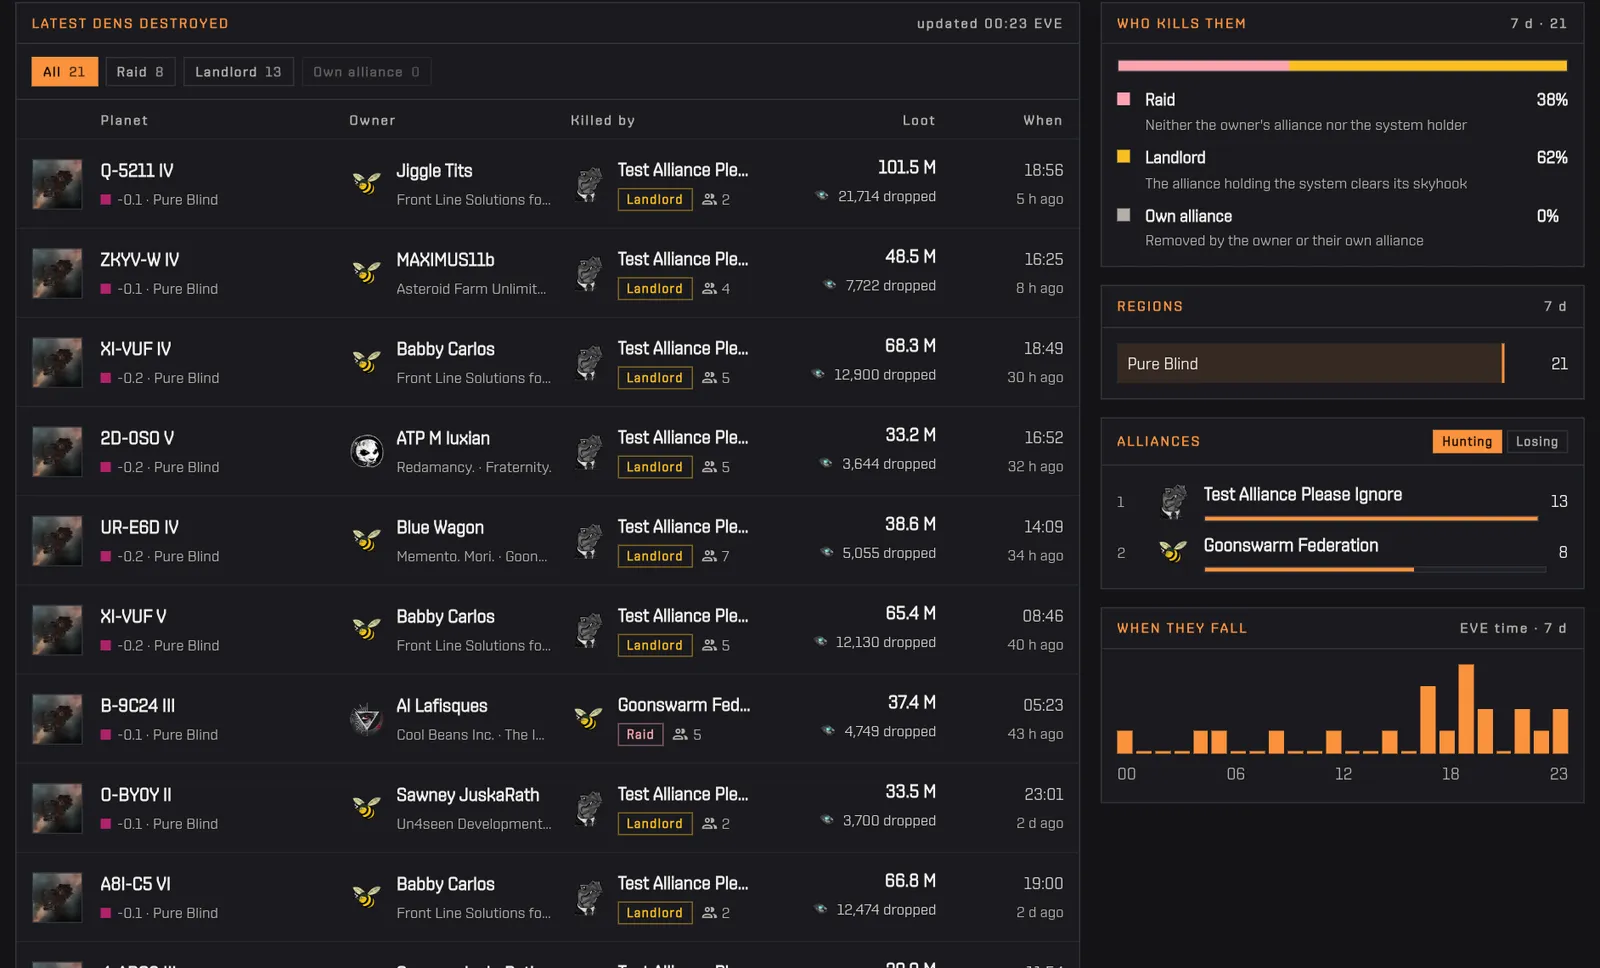Screen dimensions: 1600x968
Task: Click pink Raid legend swatch
Action: pos(1124,99)
